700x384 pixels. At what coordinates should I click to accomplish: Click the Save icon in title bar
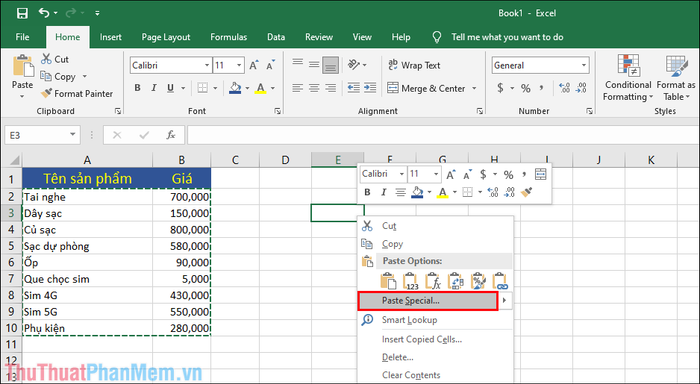tap(22, 13)
